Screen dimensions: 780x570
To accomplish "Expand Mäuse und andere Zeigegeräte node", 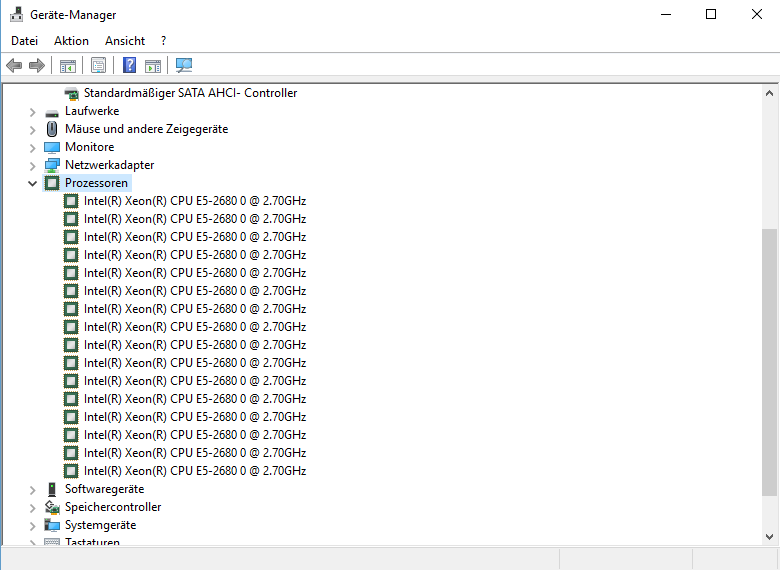I will coord(32,130).
